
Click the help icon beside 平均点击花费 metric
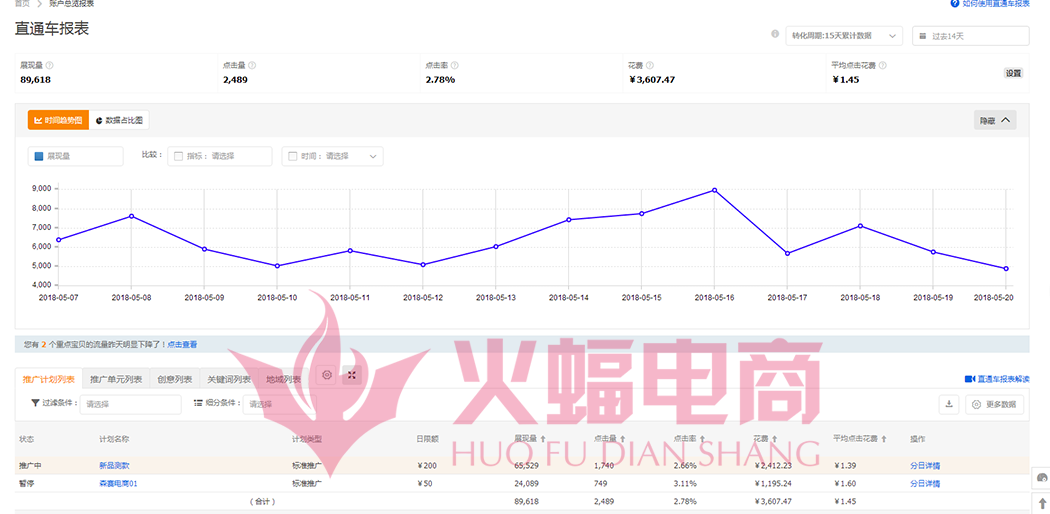[883, 66]
